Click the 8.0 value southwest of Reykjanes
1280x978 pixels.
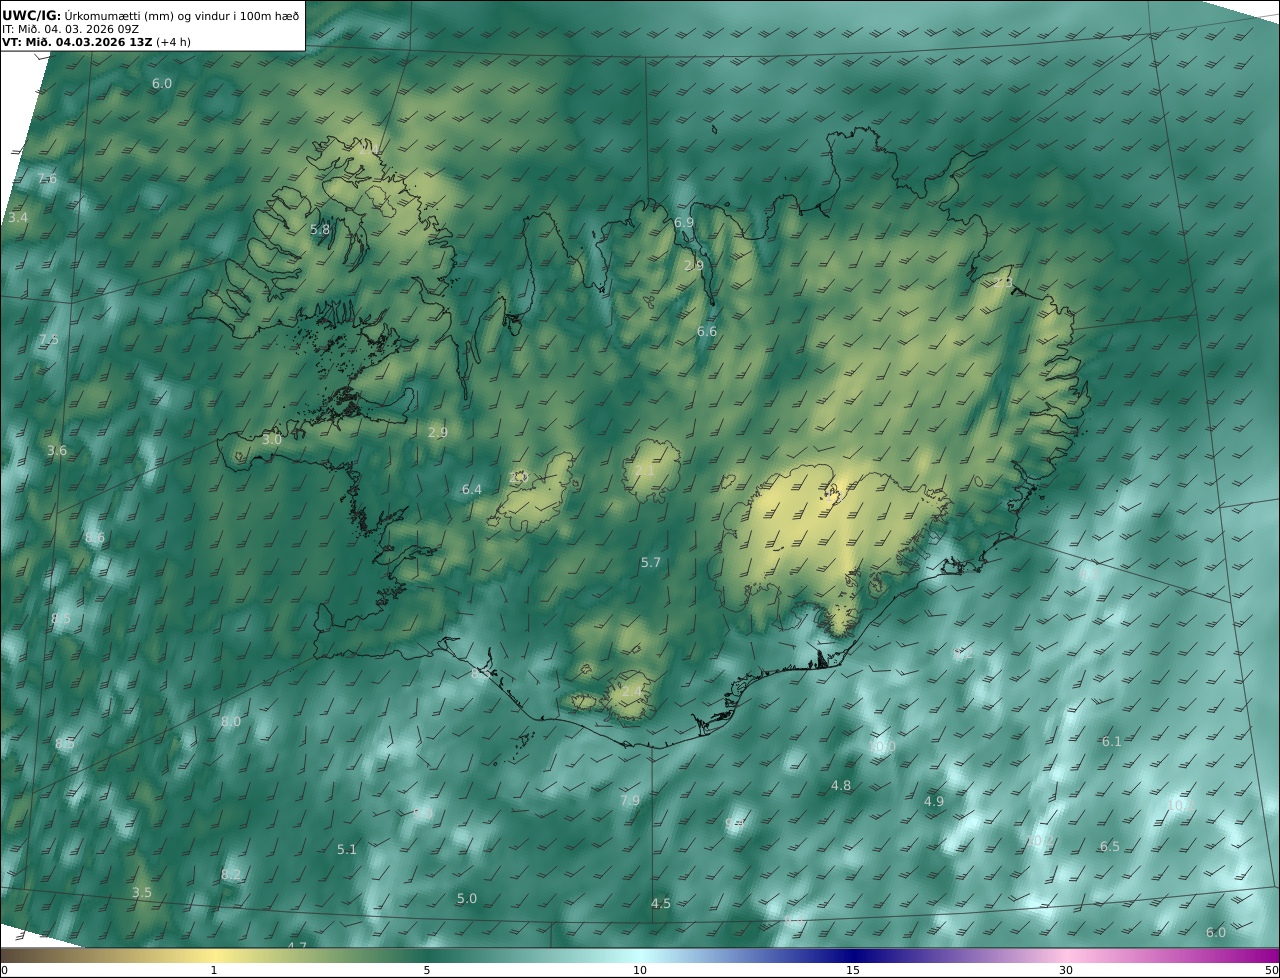pyautogui.click(x=231, y=722)
